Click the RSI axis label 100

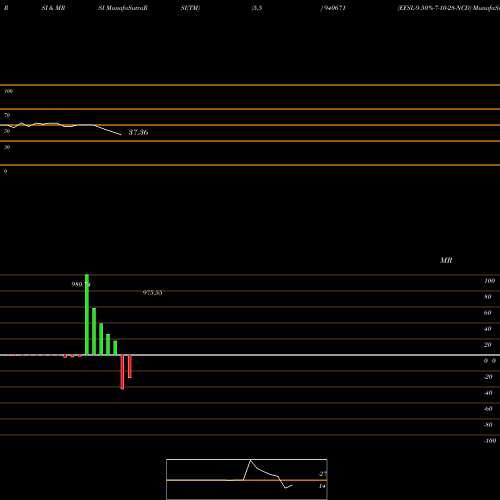click(x=8, y=91)
